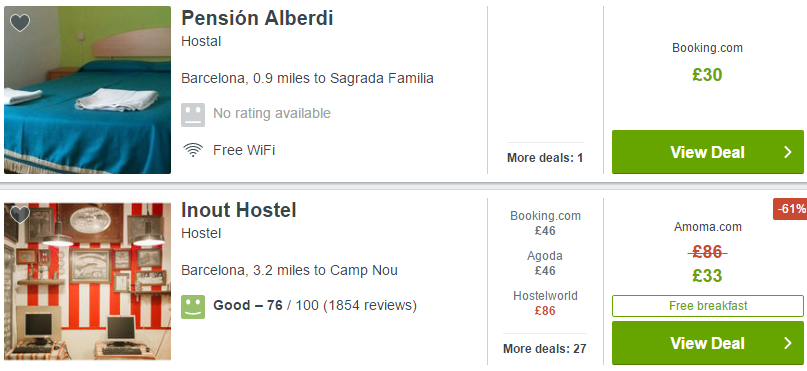View Deal for Inout Hostel

point(708,343)
